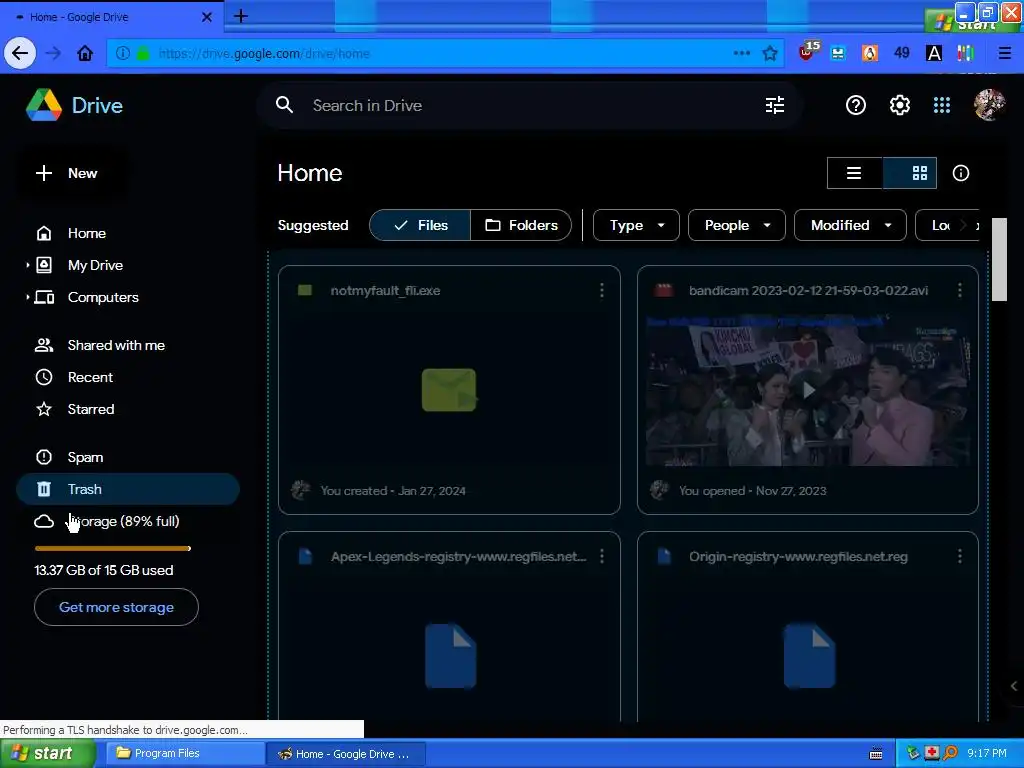Screen dimensions: 1024x768
Task: Click '13.37 GB of 15 GB used' text
Action: coord(104,570)
